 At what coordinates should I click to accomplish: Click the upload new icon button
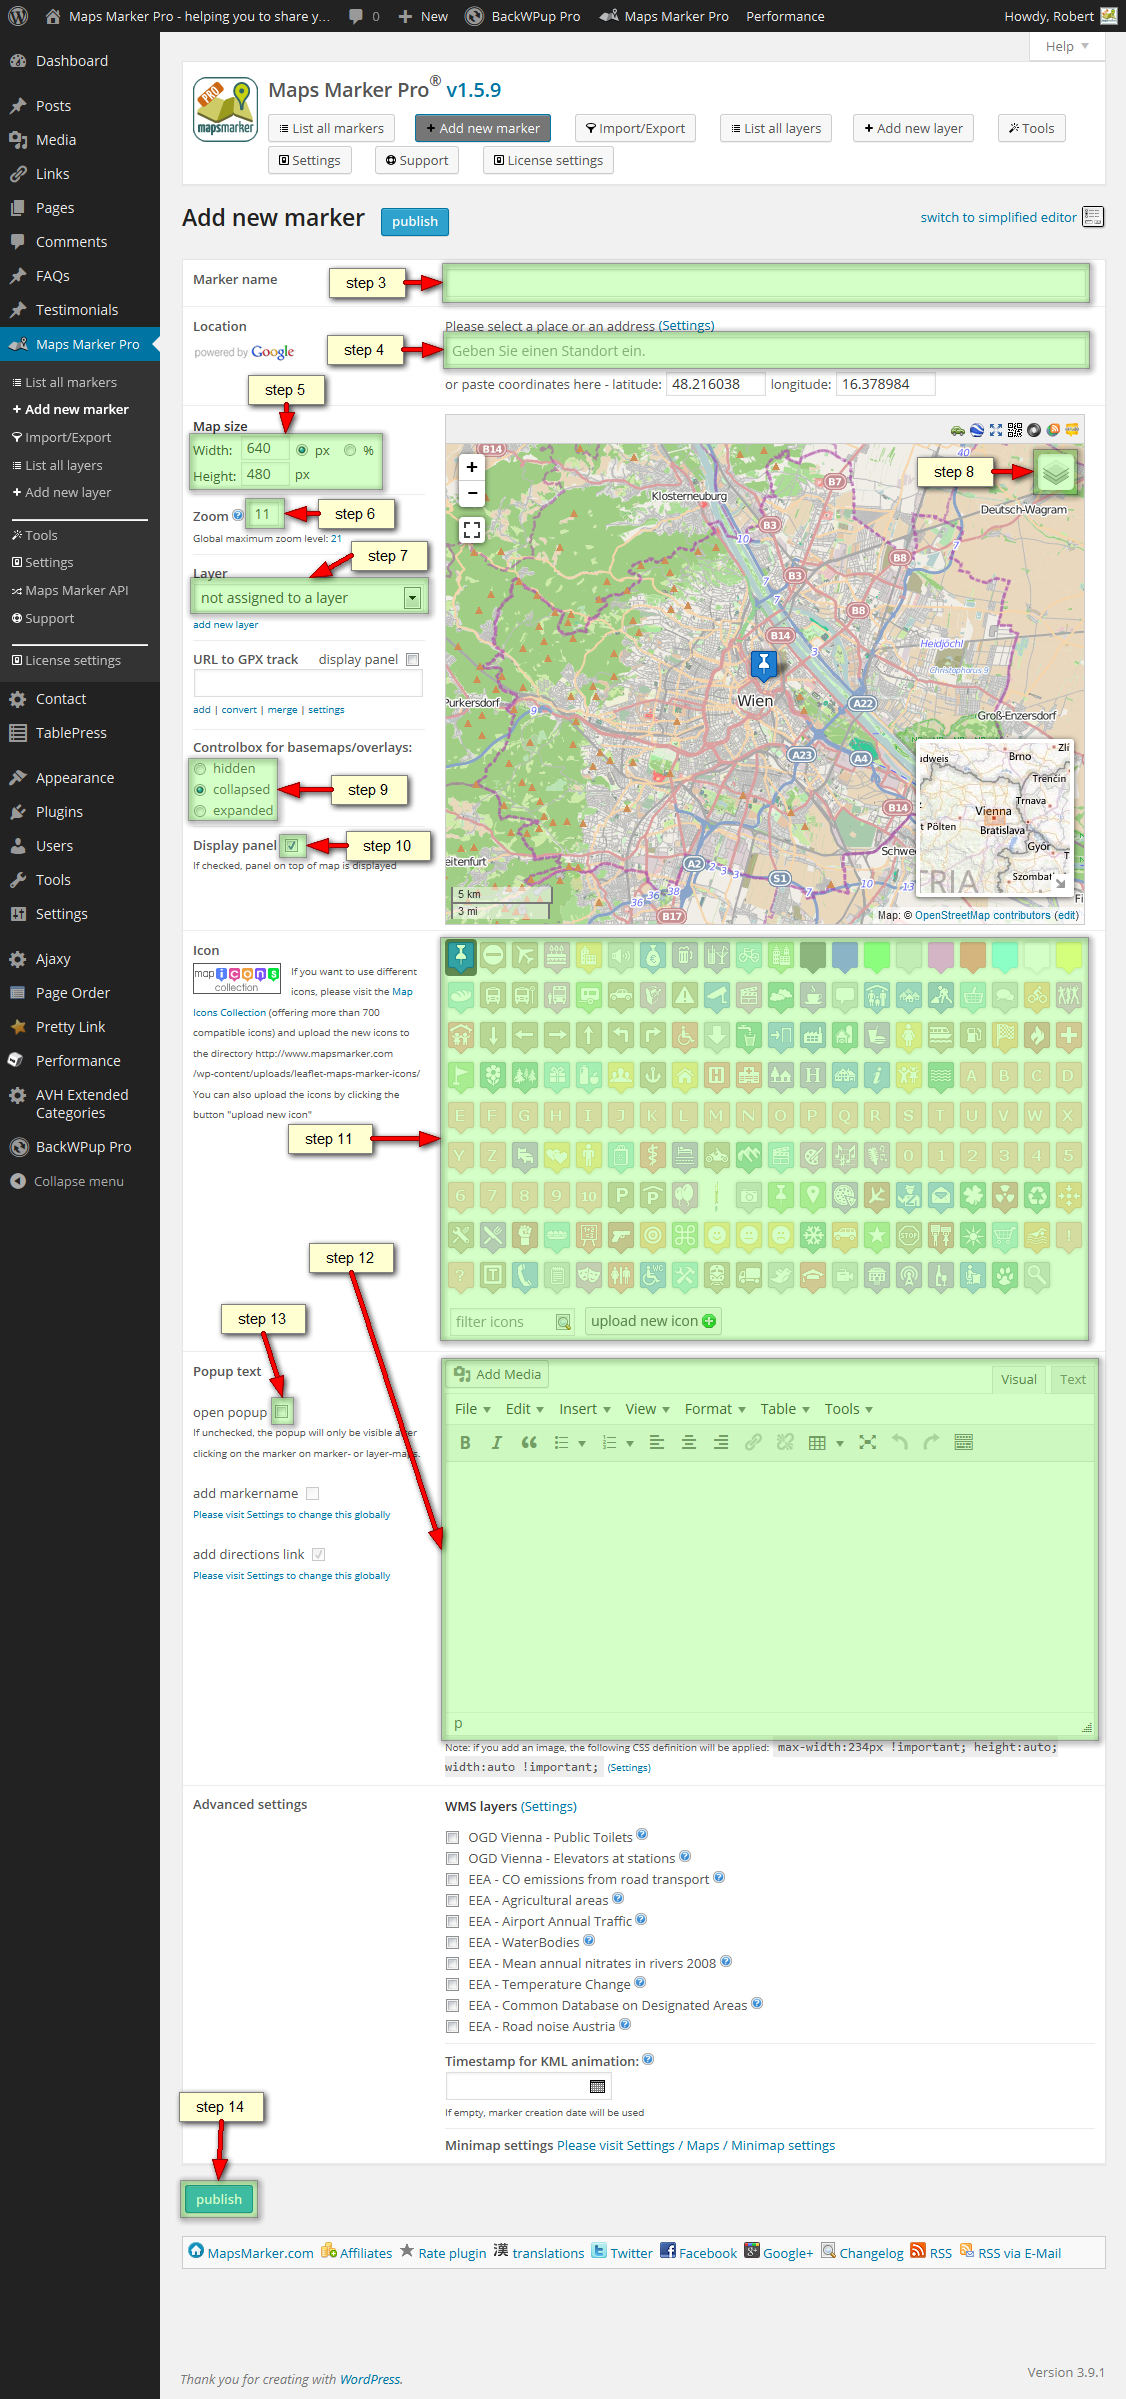point(653,1321)
